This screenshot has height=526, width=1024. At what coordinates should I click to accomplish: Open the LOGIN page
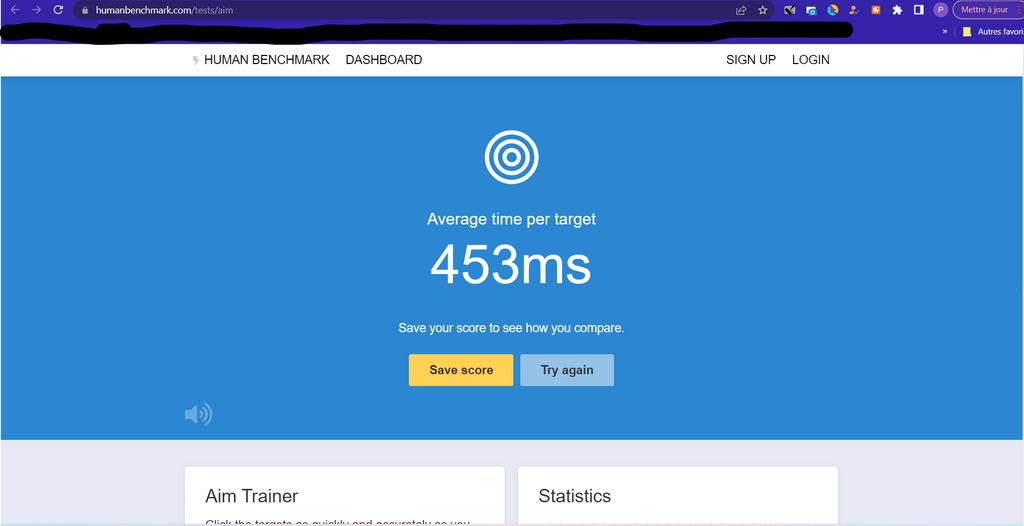(x=810, y=60)
